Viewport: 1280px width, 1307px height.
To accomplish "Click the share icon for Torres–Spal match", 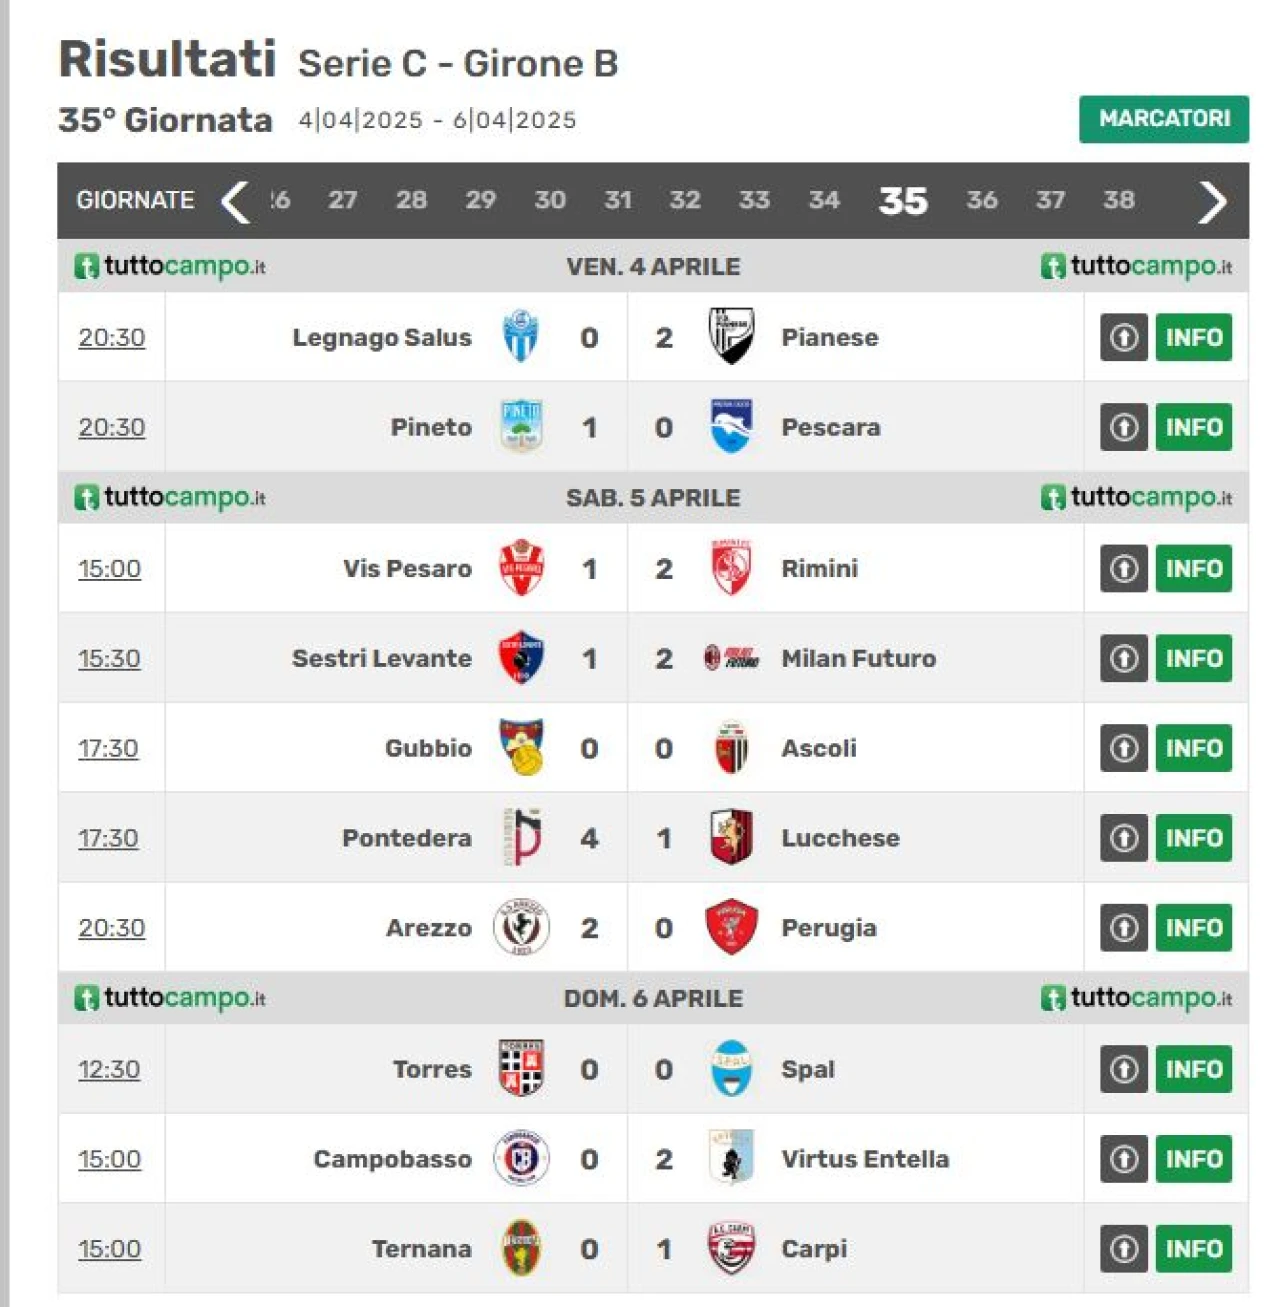I will point(1124,1069).
